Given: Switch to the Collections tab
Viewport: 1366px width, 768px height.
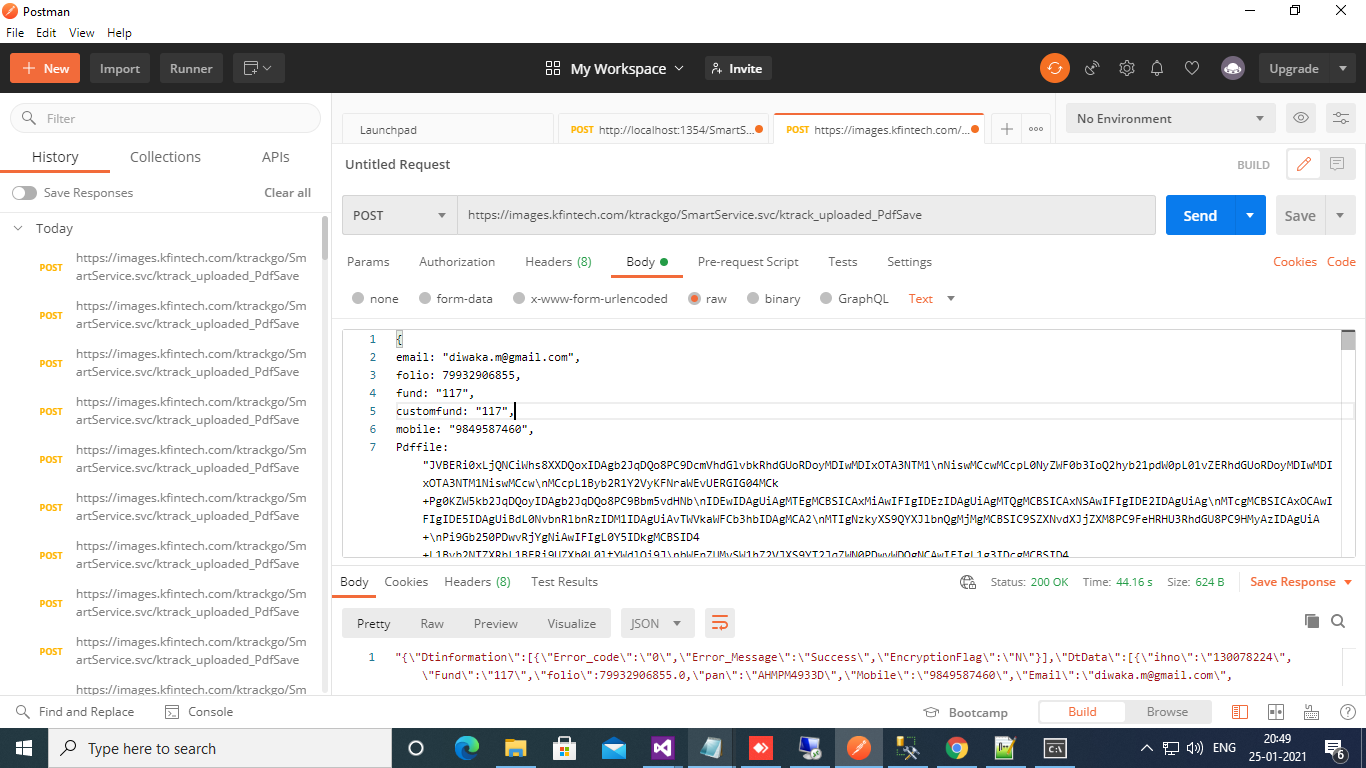Looking at the screenshot, I should tap(165, 157).
